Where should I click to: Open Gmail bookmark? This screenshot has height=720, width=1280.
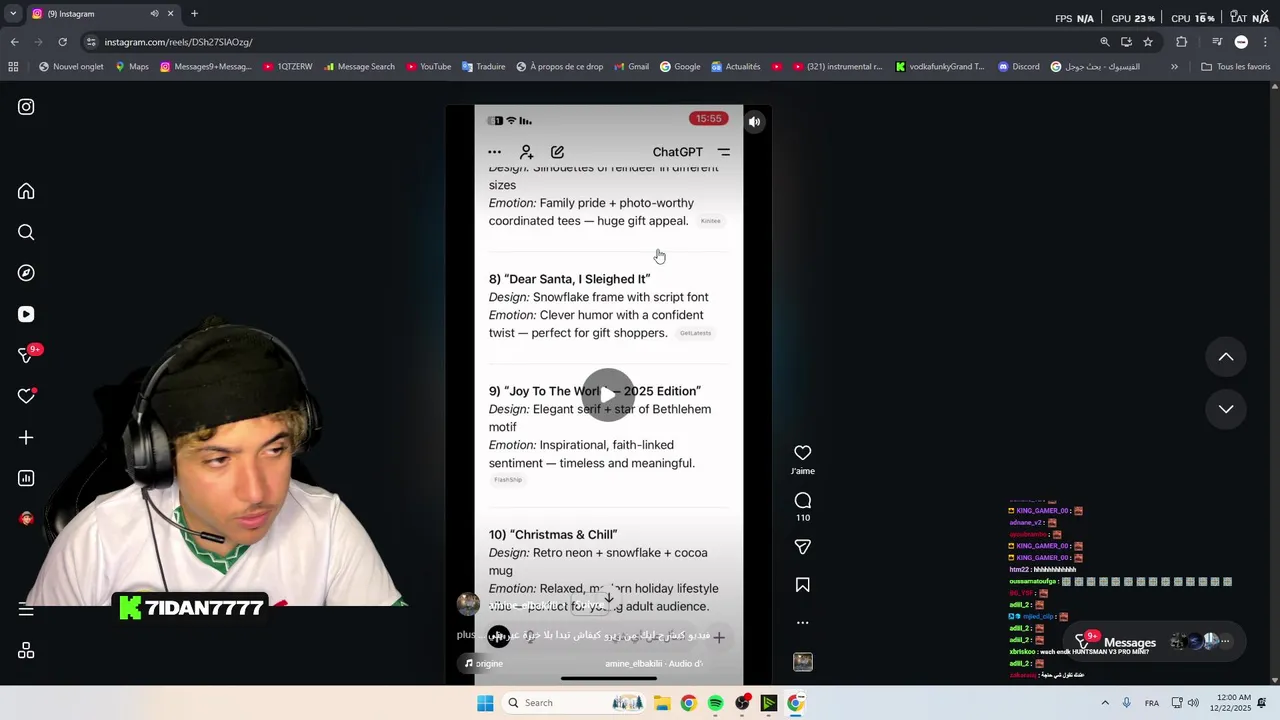tap(631, 67)
